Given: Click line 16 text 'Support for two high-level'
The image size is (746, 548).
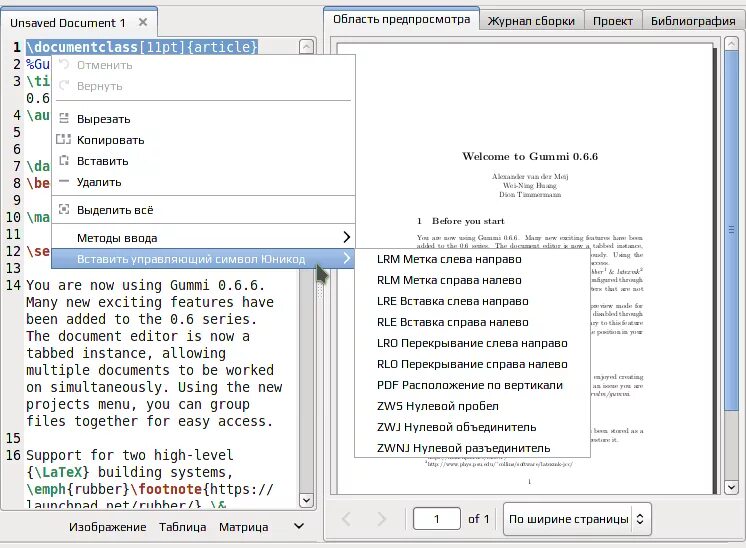Looking at the screenshot, I should tap(129, 455).
